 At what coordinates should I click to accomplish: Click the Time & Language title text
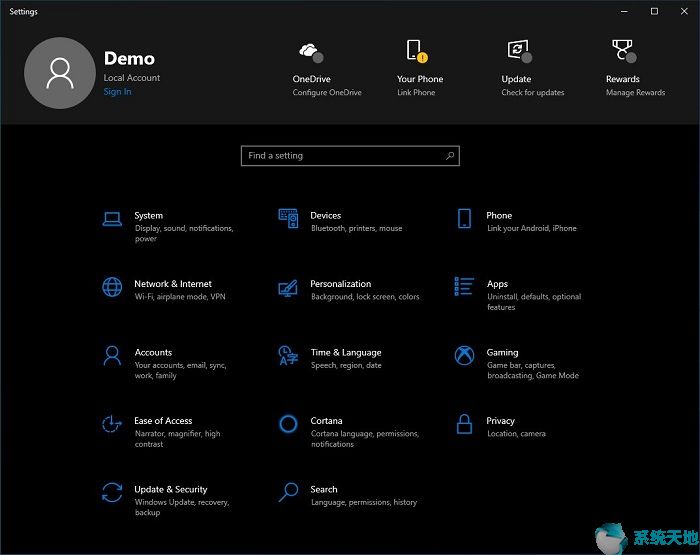point(346,353)
